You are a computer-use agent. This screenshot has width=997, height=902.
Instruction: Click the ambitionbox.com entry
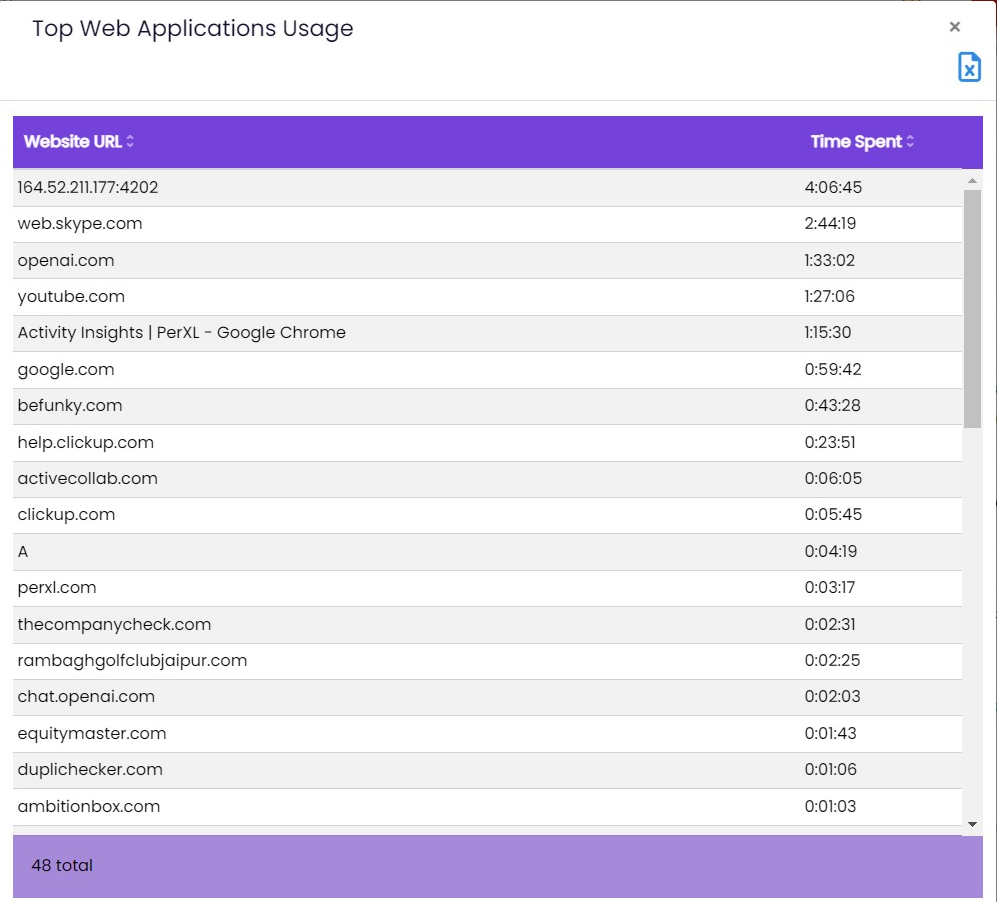click(x=89, y=806)
